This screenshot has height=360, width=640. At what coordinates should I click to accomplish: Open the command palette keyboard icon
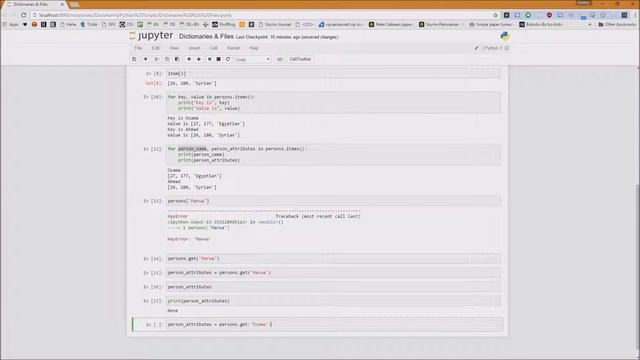[280, 59]
